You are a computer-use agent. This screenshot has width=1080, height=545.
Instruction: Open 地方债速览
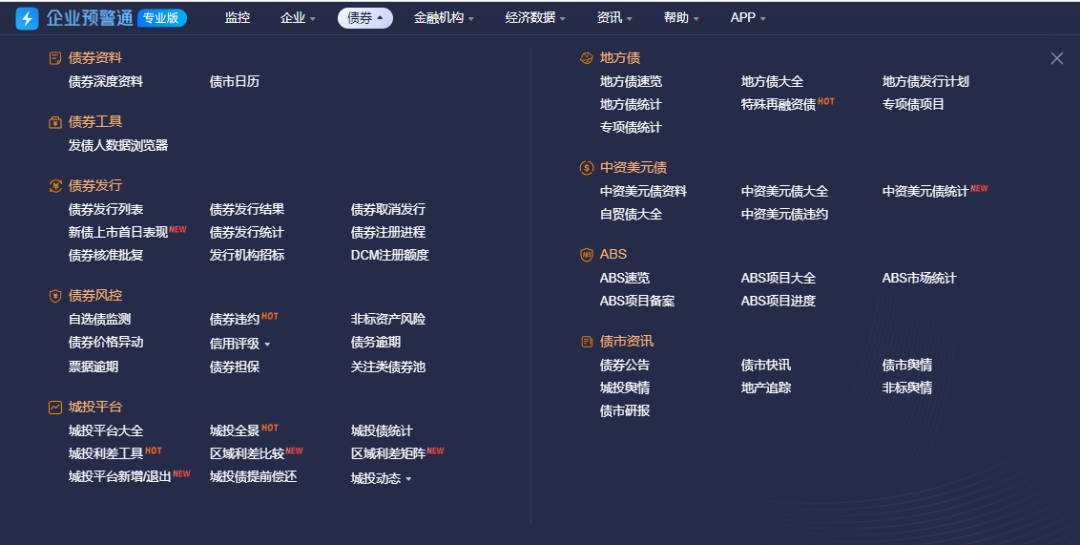[631, 81]
